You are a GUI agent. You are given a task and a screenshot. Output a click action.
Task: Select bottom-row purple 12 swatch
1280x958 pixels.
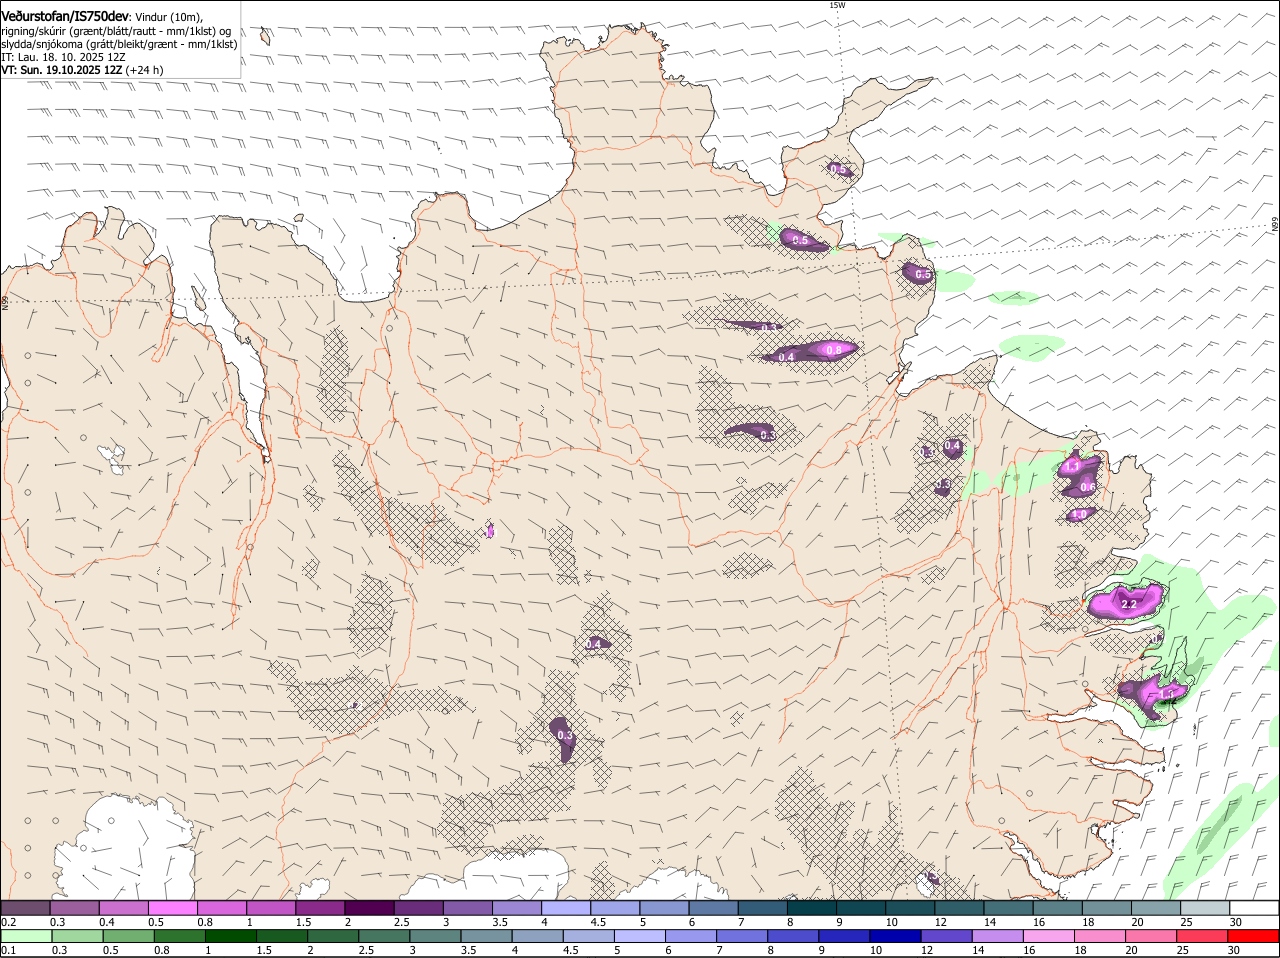pyautogui.click(x=946, y=936)
